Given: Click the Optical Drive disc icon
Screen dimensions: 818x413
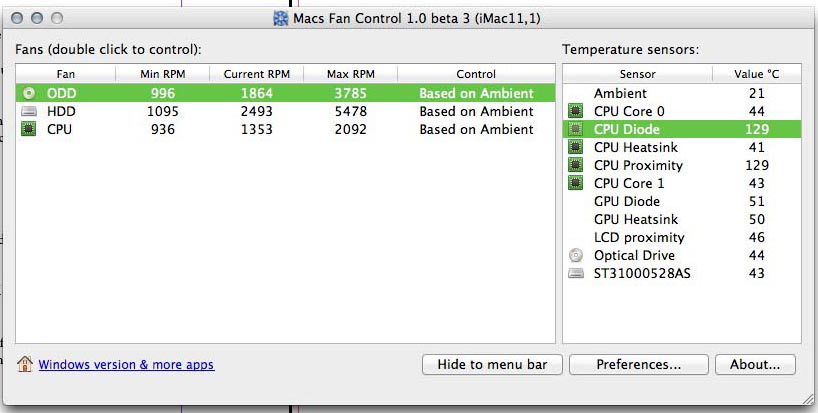Looking at the screenshot, I should pyautogui.click(x=575, y=256).
